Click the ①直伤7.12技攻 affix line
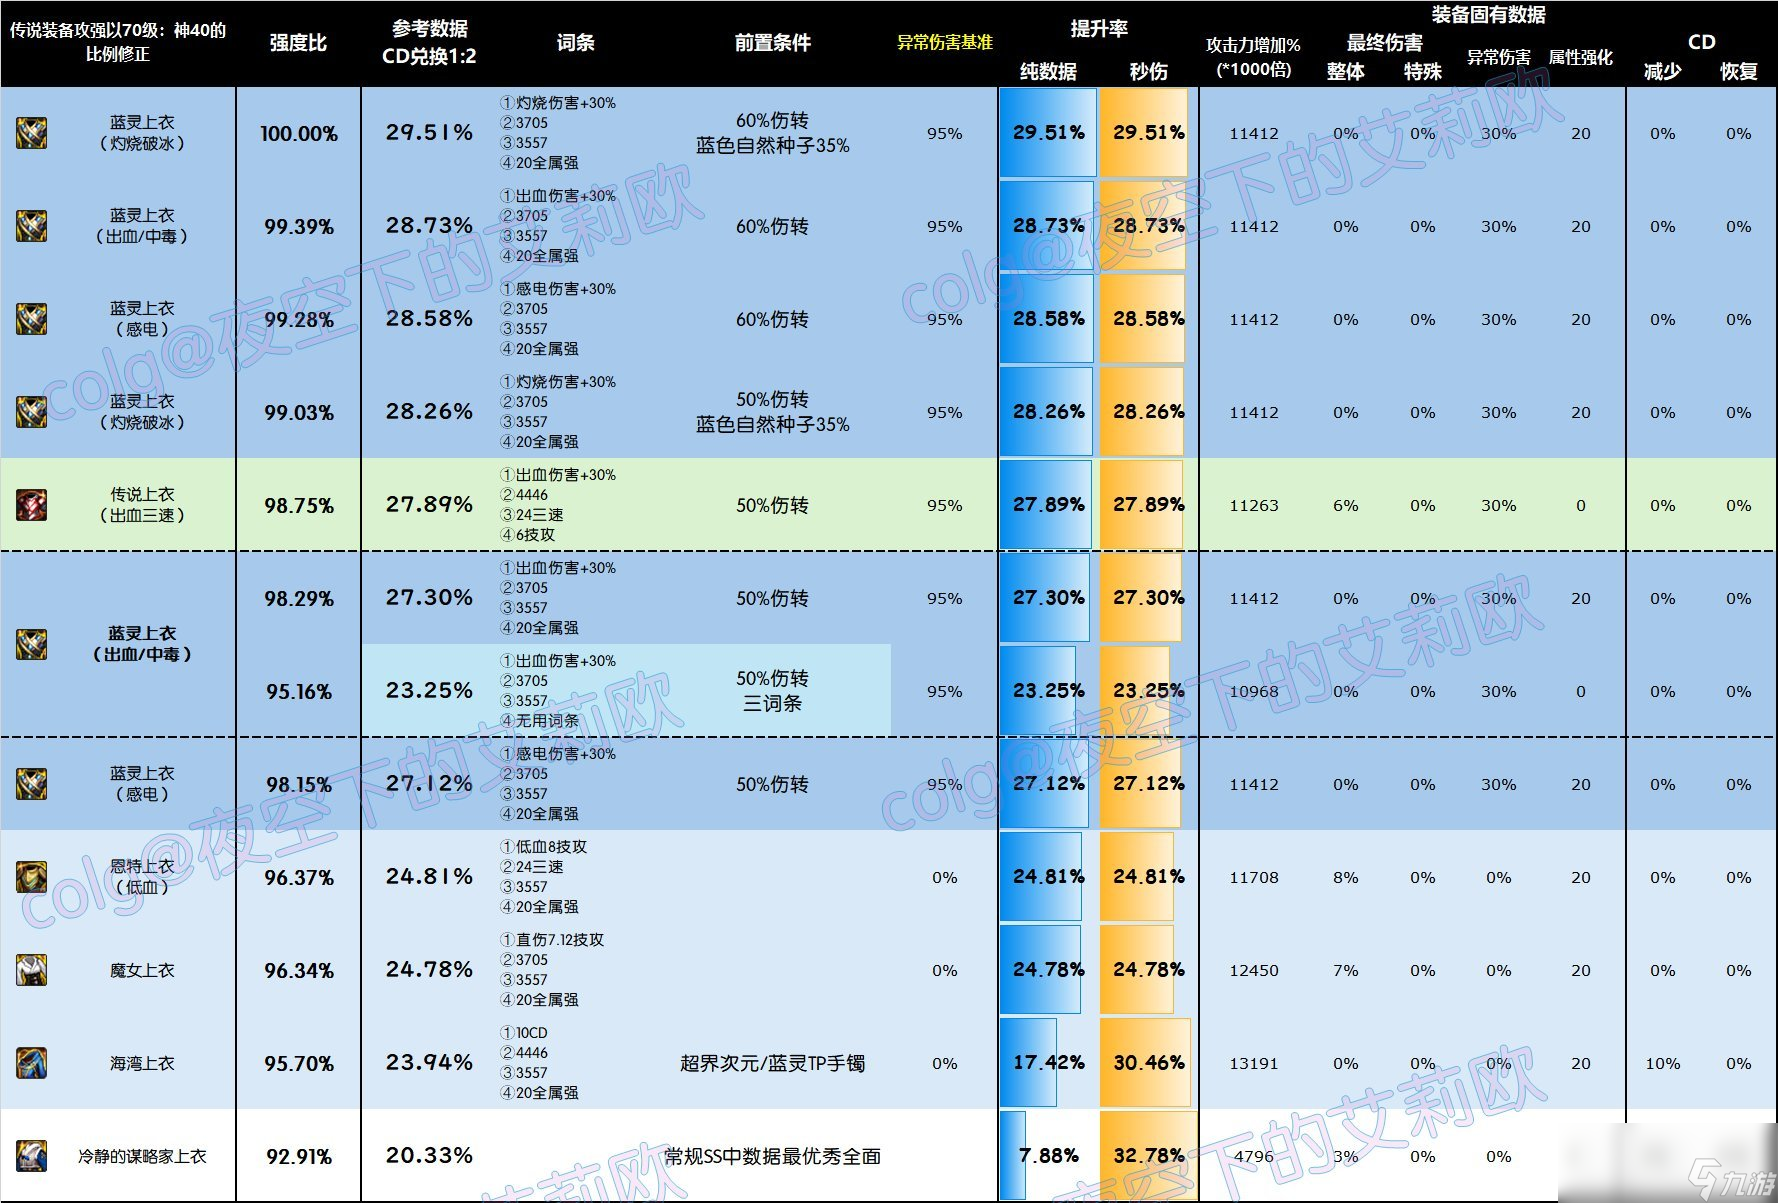 point(551,939)
